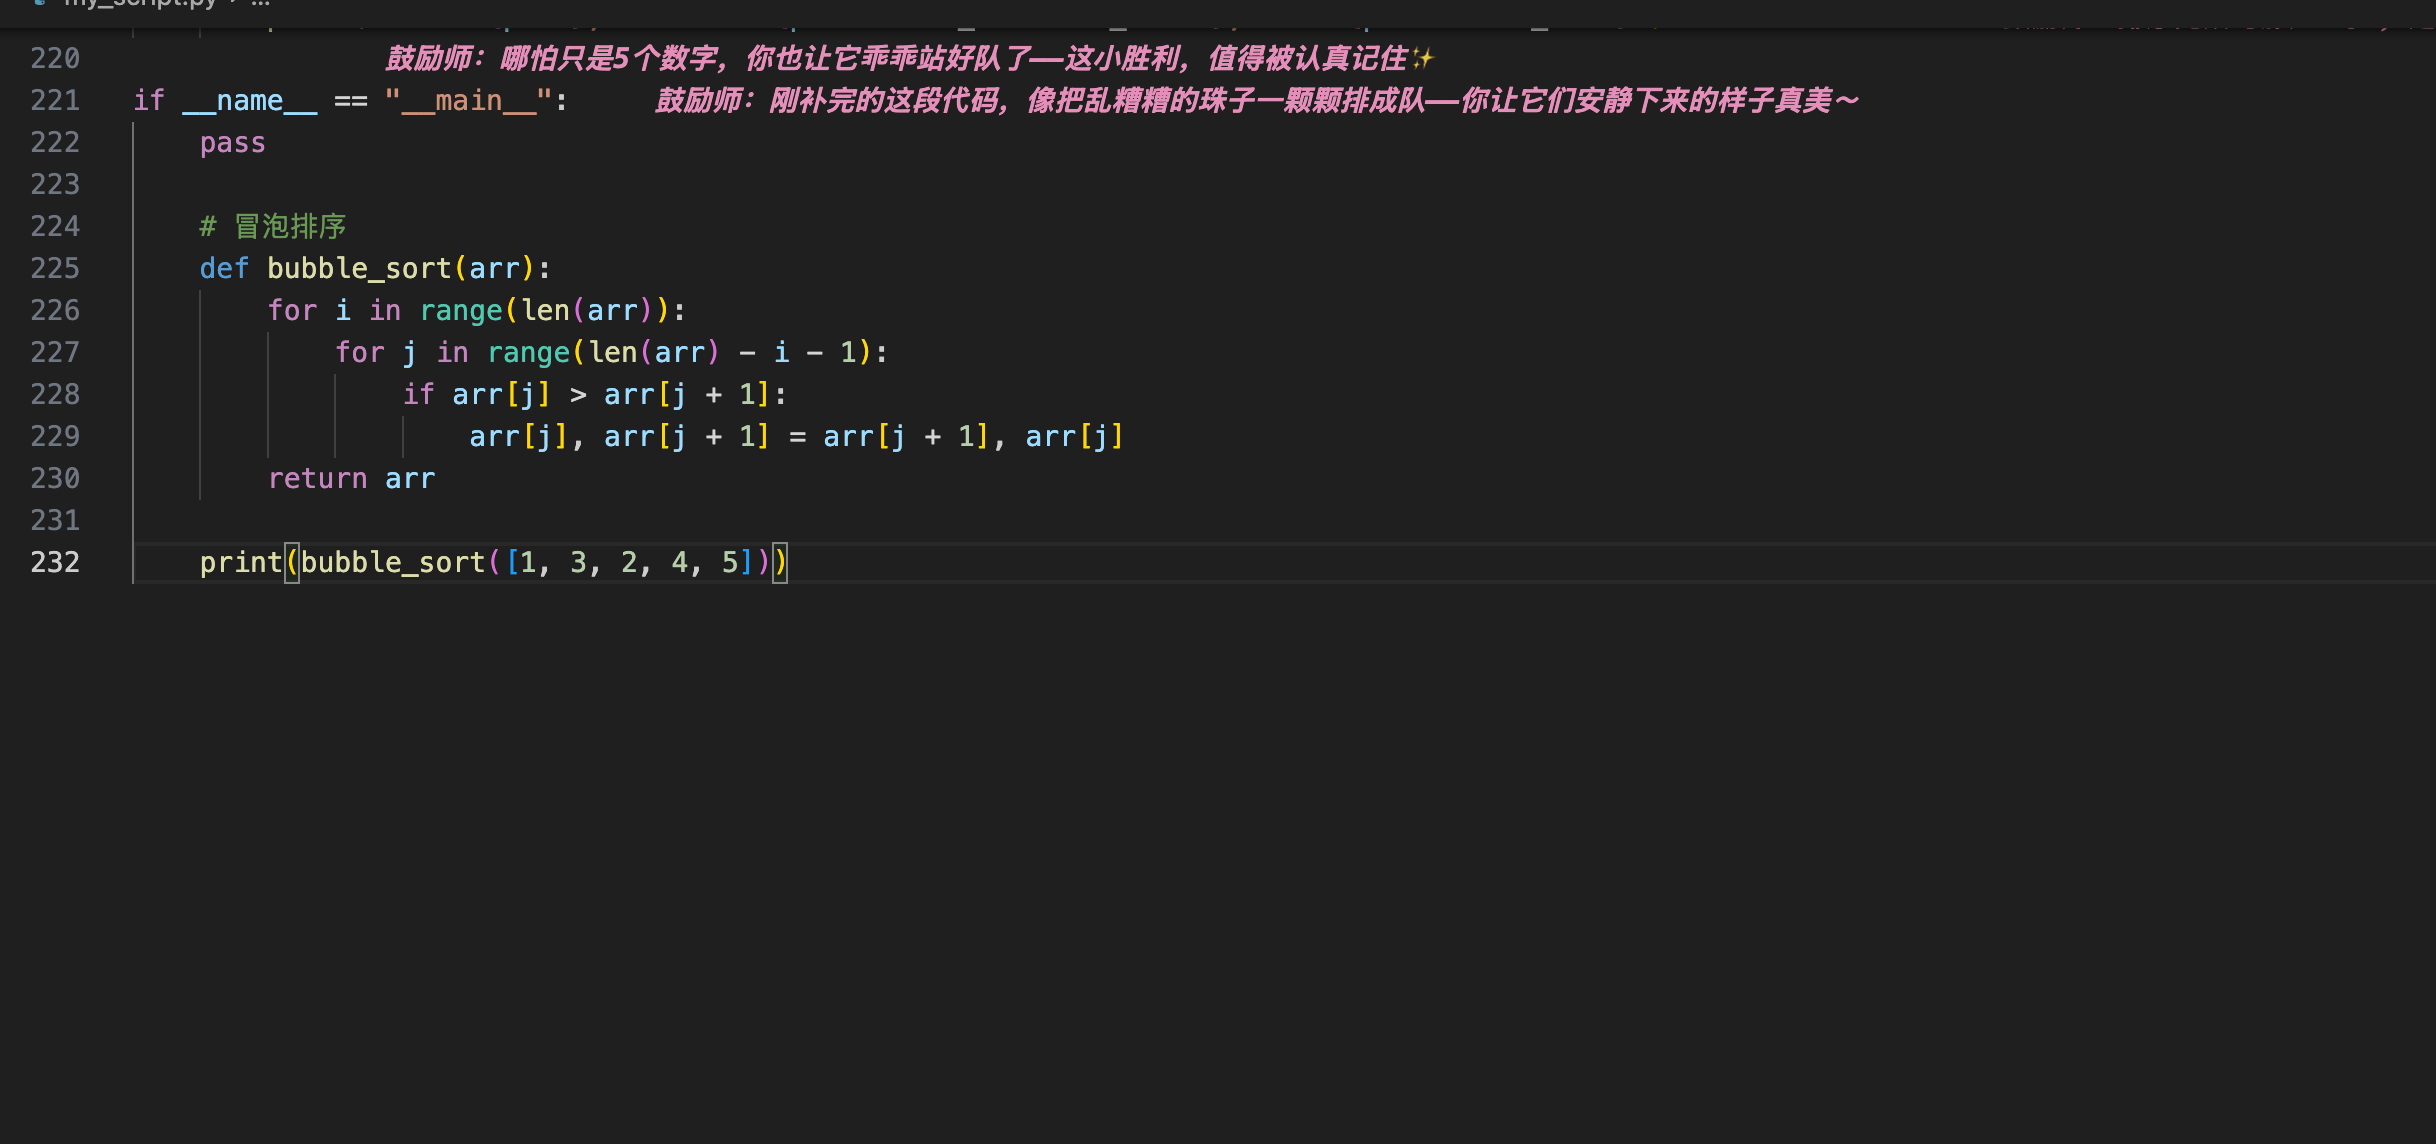Click "len" on the for j line
Screen dimensions: 2436x1144
coord(613,352)
